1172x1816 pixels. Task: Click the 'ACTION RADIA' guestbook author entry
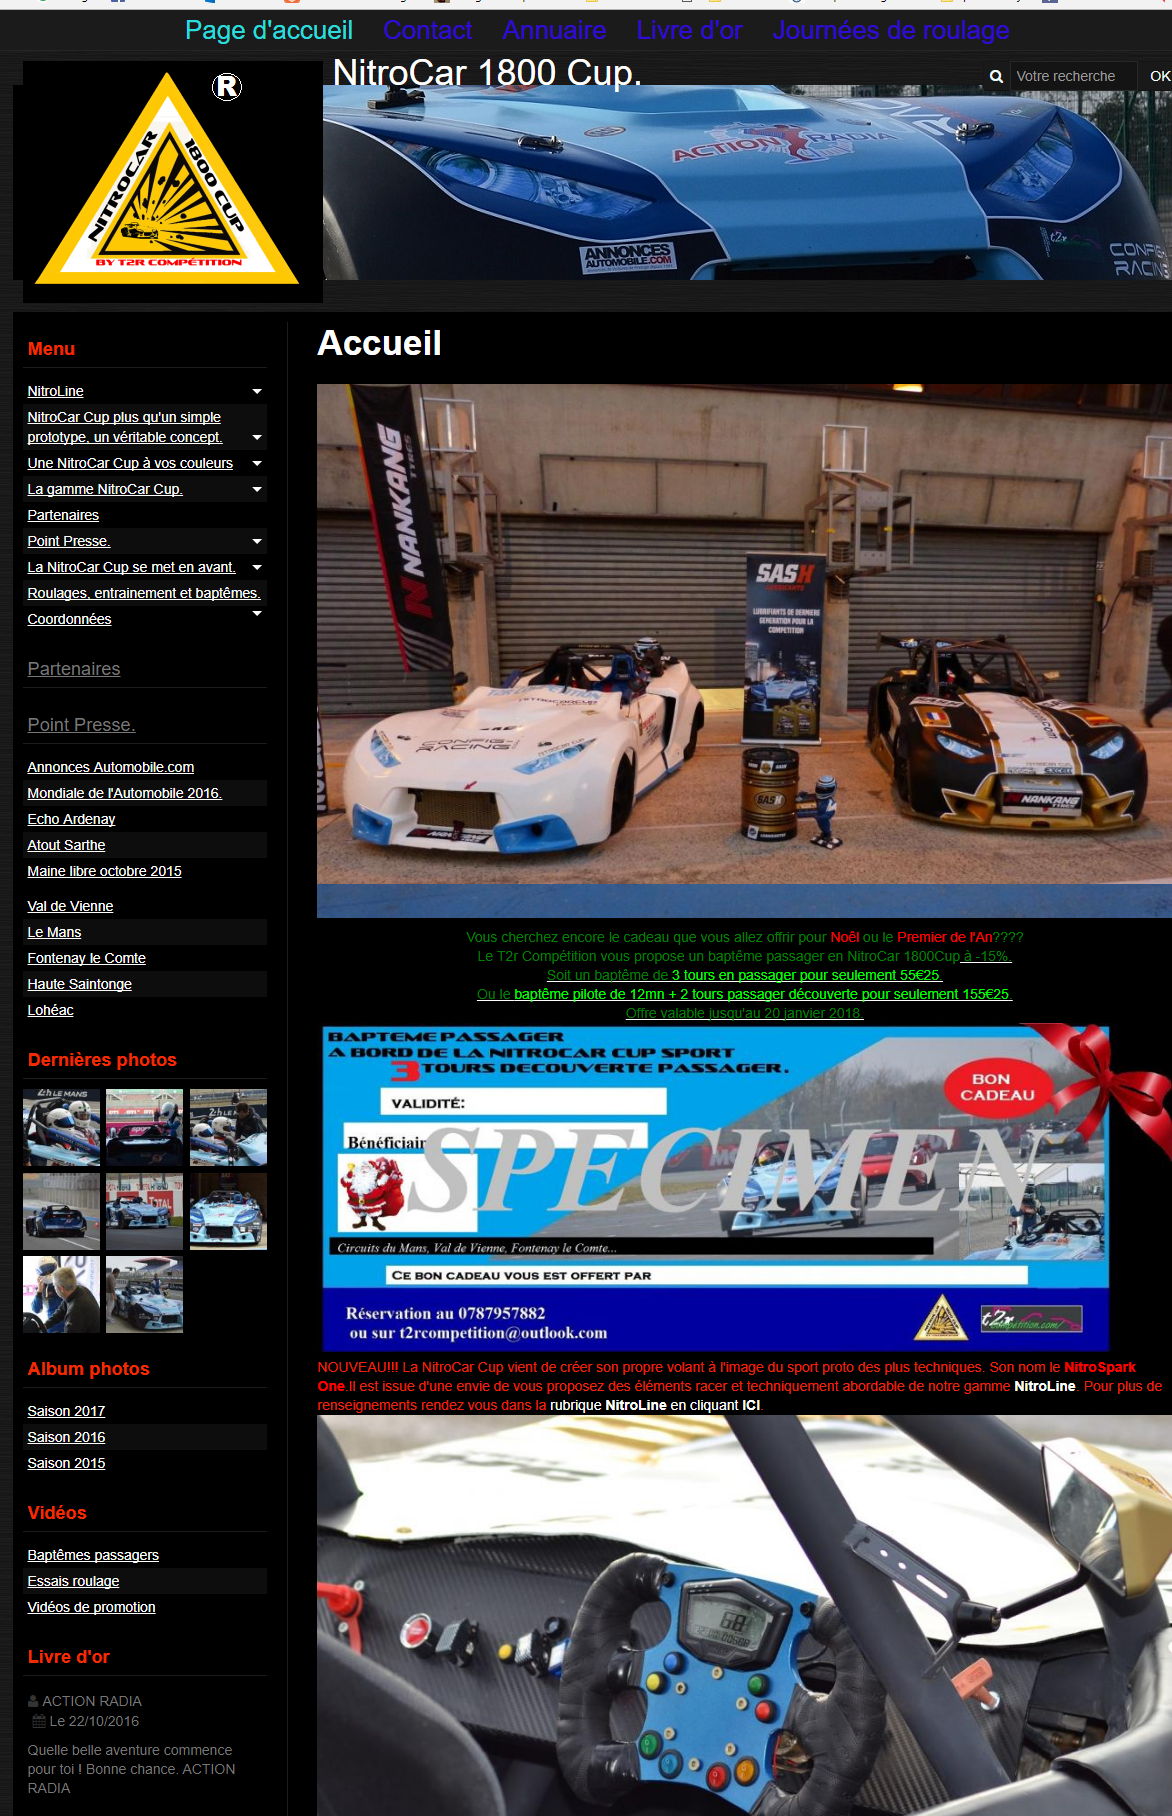tap(91, 1701)
